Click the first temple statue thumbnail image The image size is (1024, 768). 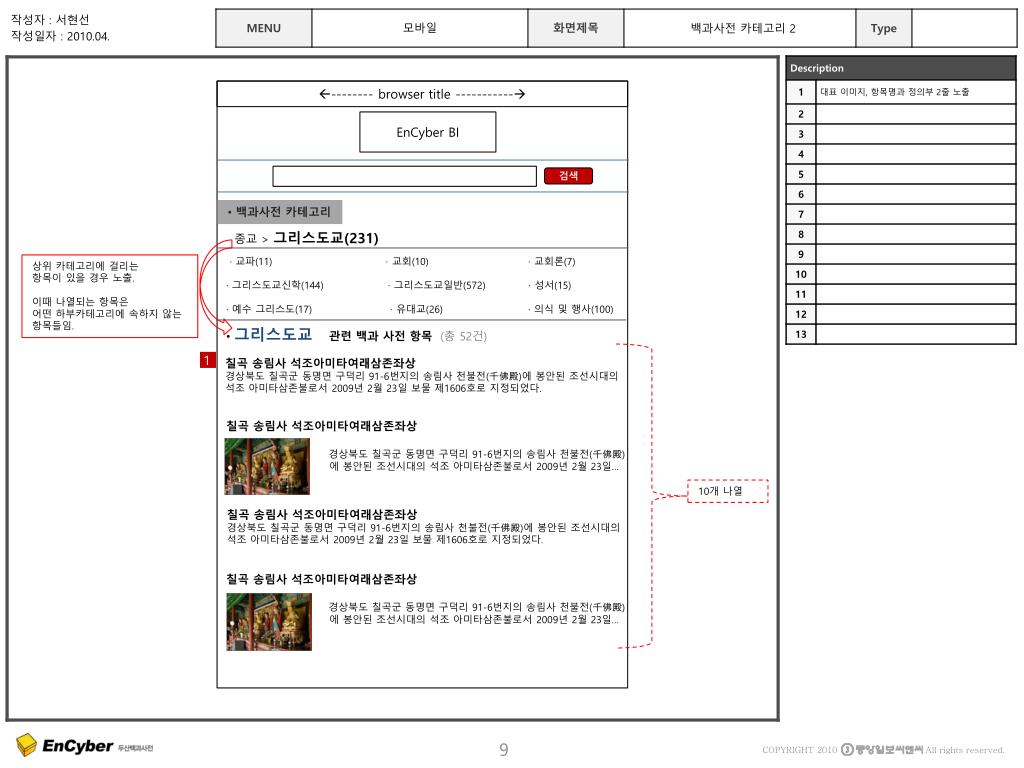[x=267, y=466]
